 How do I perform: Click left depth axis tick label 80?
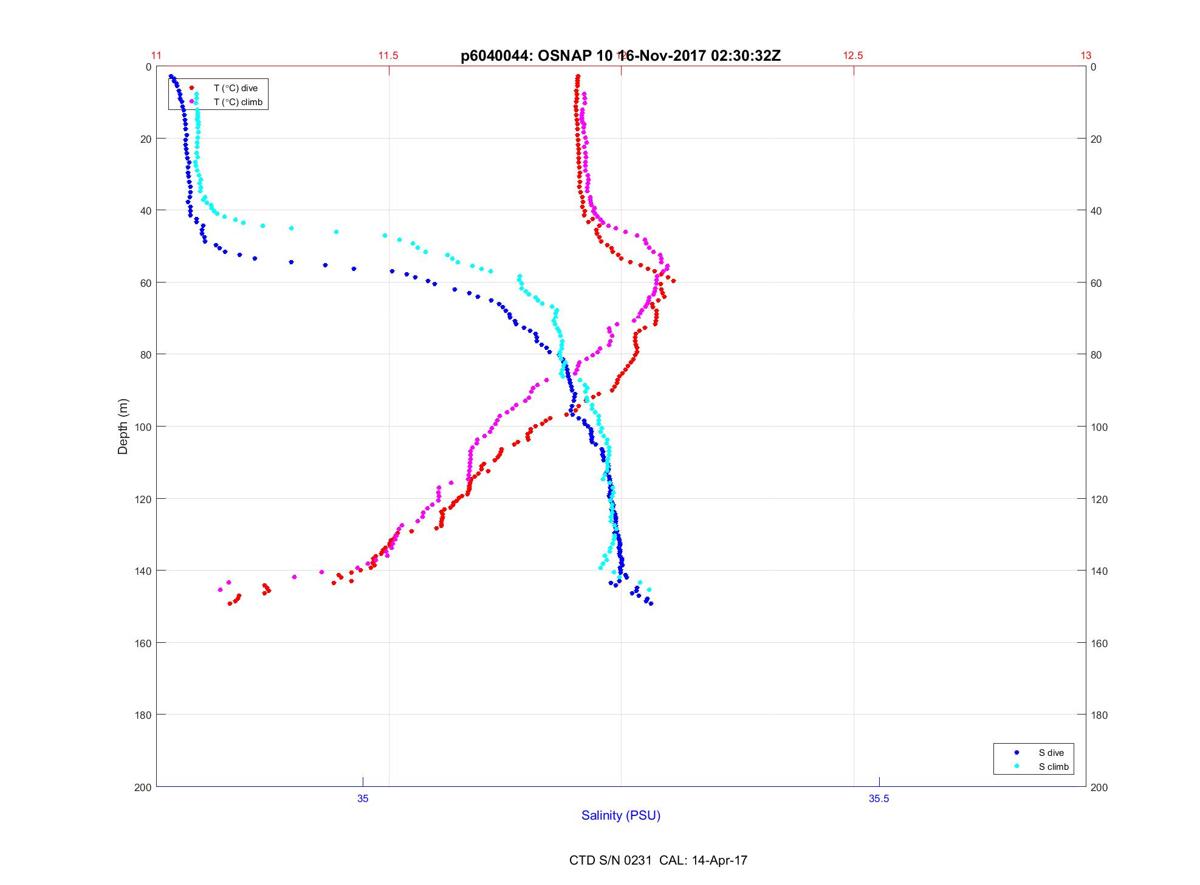146,355
